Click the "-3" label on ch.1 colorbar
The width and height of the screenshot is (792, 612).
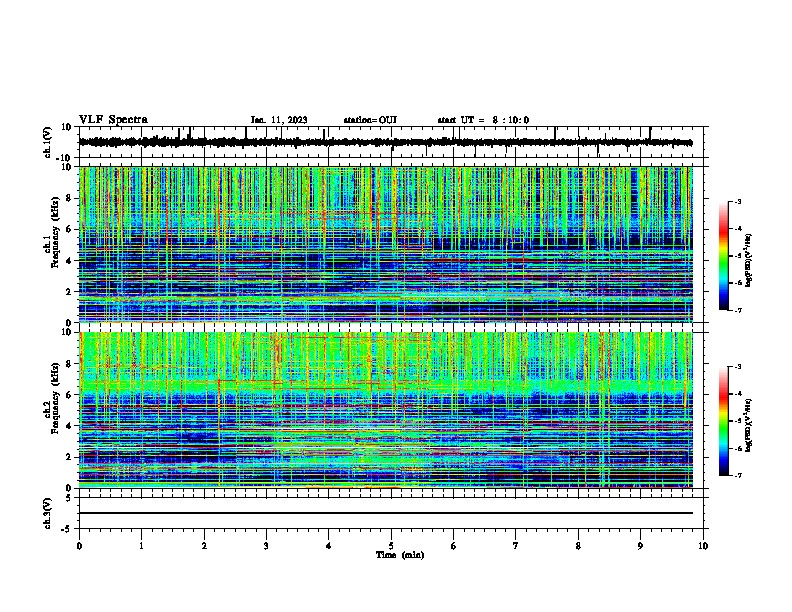coord(737,201)
